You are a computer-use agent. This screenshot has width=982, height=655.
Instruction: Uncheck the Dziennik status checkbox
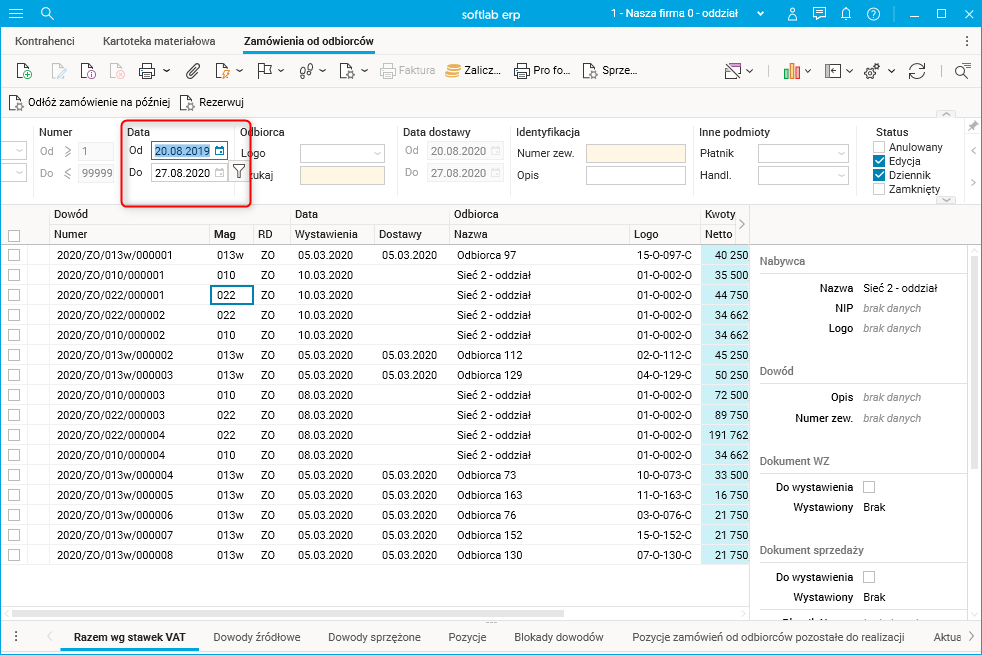click(879, 176)
